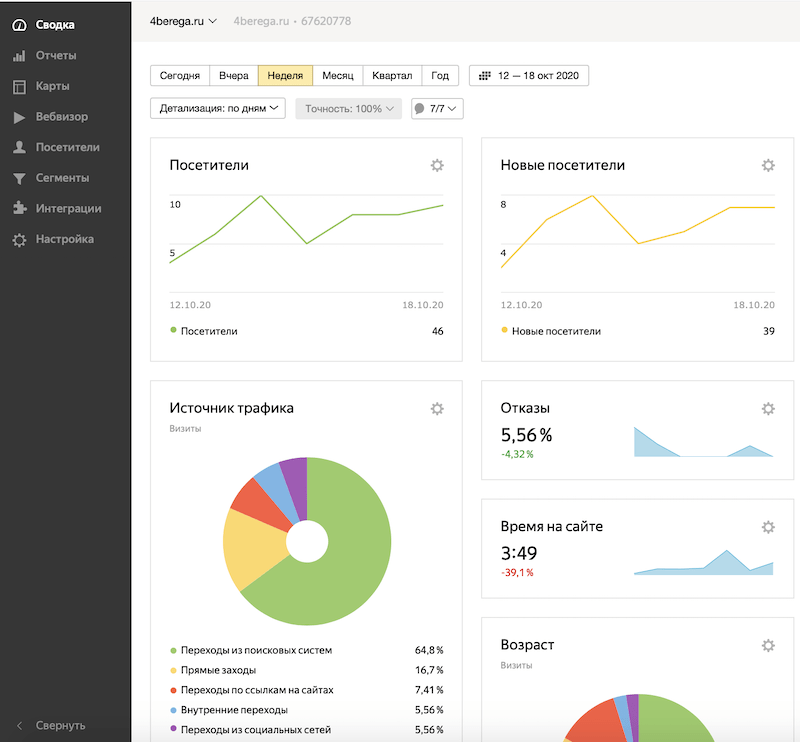Click the Свернуть sidebar label
The image size is (800, 742).
[60, 725]
